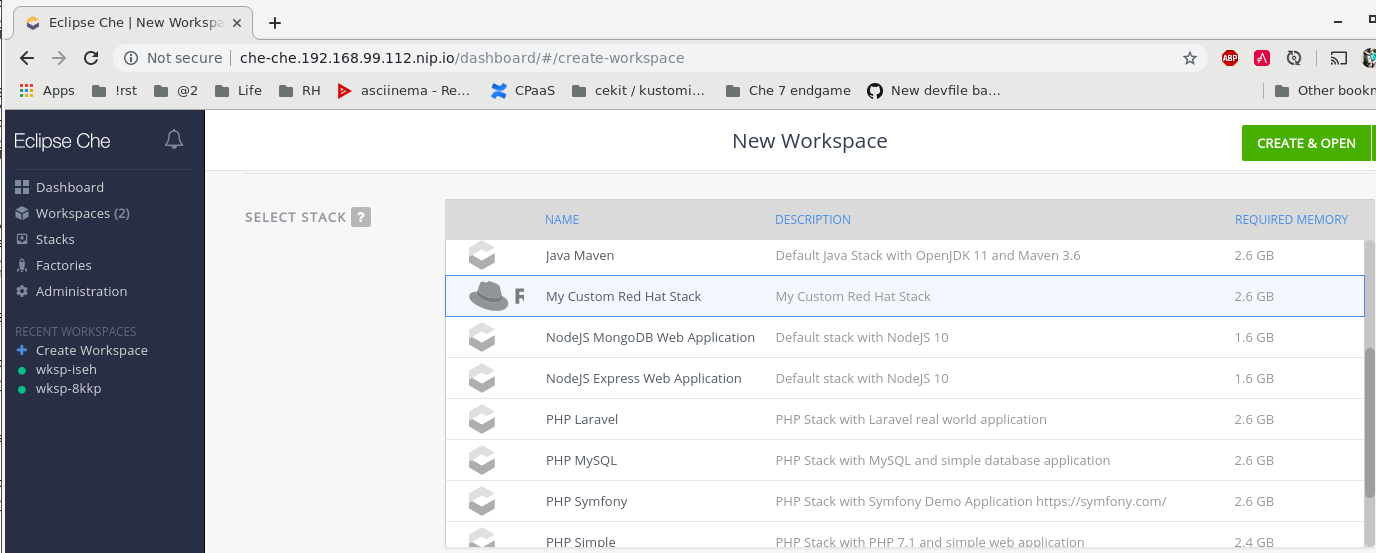The width and height of the screenshot is (1376, 553).
Task: Reload the page in browser
Action: click(x=91, y=58)
